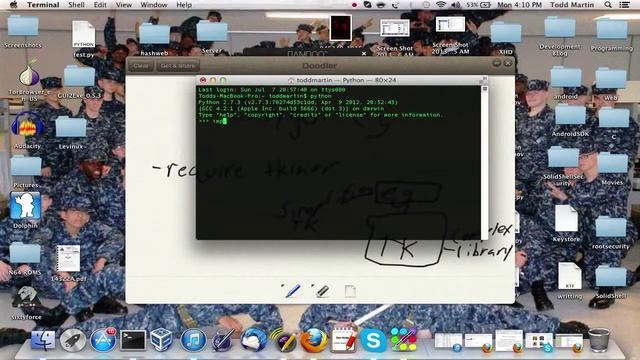640x360 pixels.
Task: Click the Python prompt line in Terminal
Action: coord(212,121)
